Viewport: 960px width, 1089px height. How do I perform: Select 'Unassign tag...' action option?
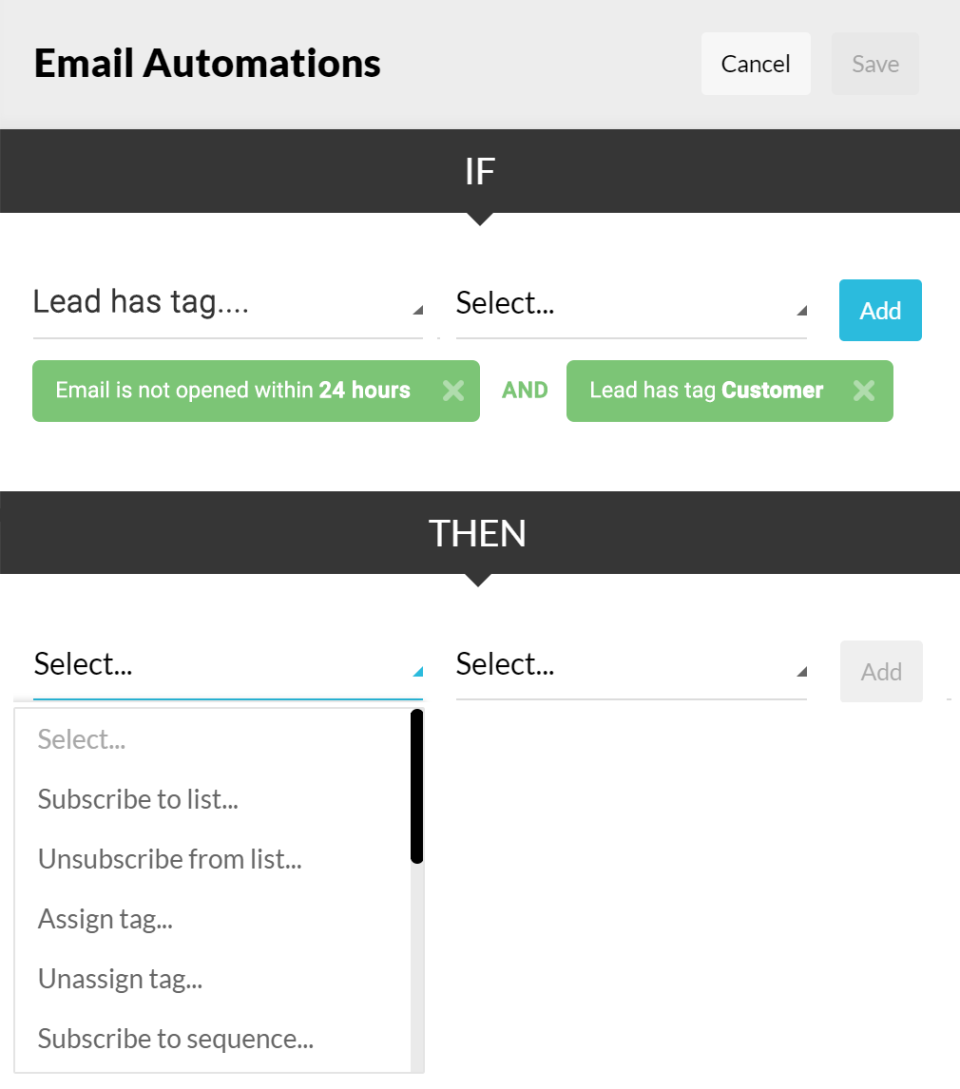(119, 978)
